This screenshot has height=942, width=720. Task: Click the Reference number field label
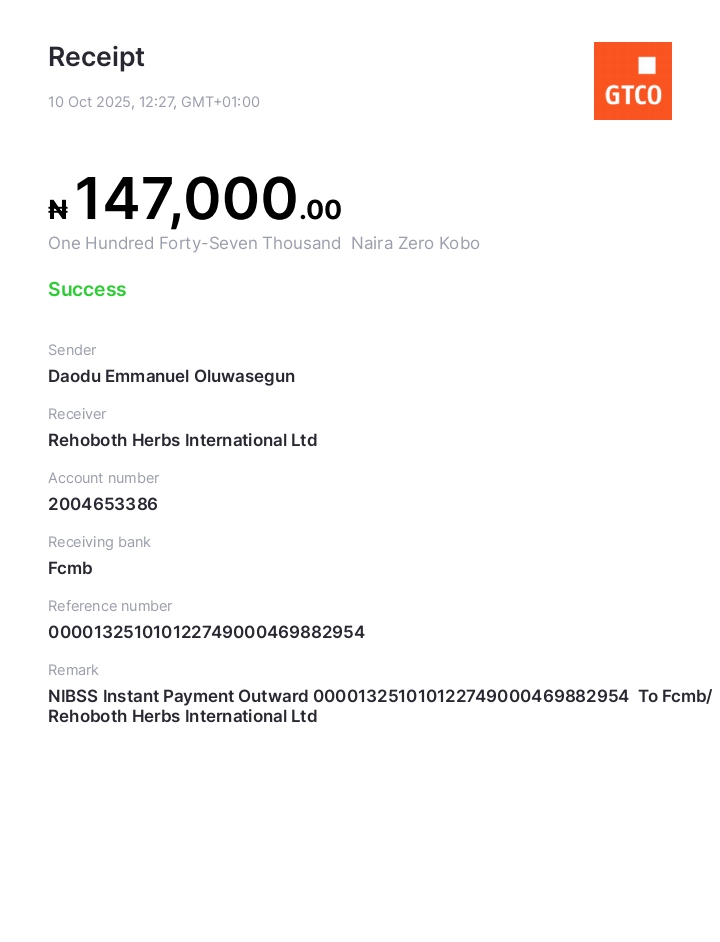click(x=110, y=606)
